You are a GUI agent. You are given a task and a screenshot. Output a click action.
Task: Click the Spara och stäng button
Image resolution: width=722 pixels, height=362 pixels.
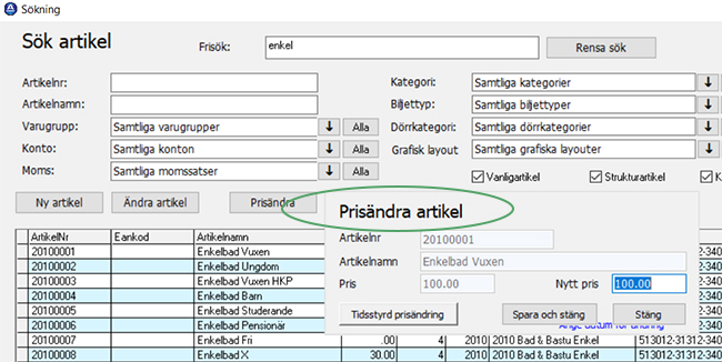pyautogui.click(x=549, y=315)
